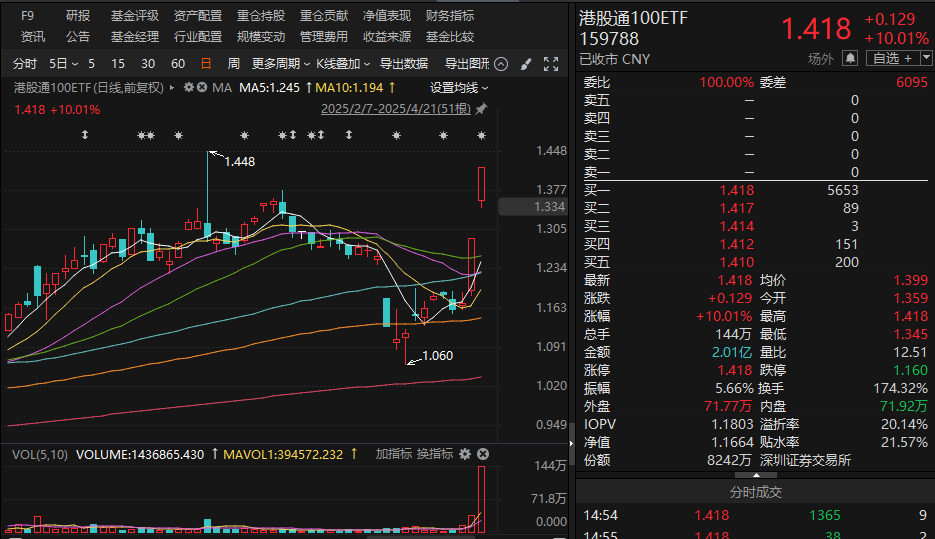The image size is (935, 539).
Task: Open 基金比较 tab
Action: (450, 37)
